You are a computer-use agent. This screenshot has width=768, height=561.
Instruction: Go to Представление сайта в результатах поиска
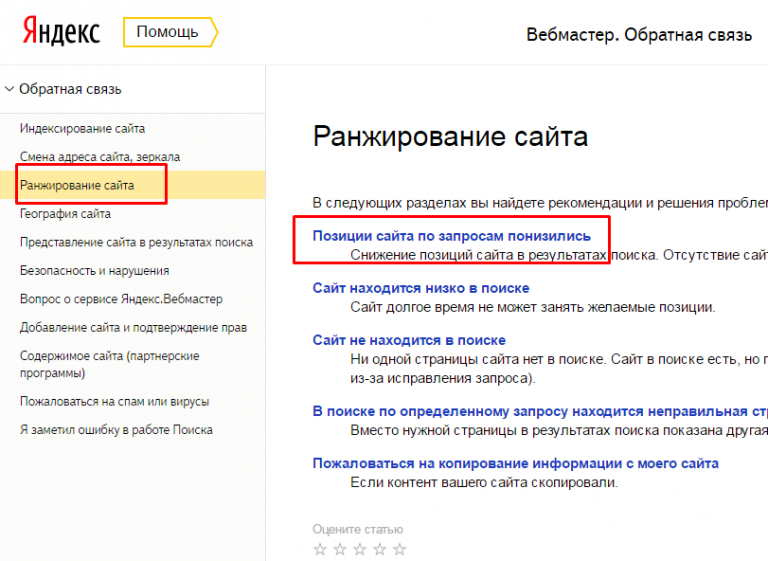coord(136,242)
